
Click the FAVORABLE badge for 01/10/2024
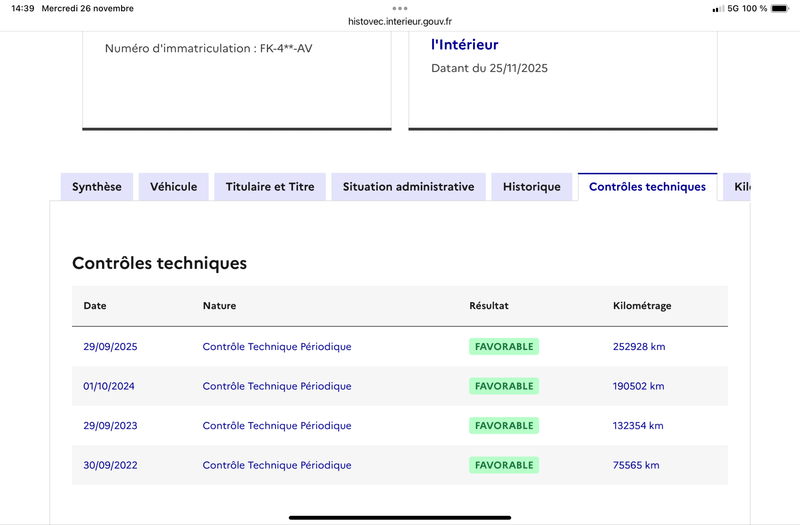[x=504, y=386]
